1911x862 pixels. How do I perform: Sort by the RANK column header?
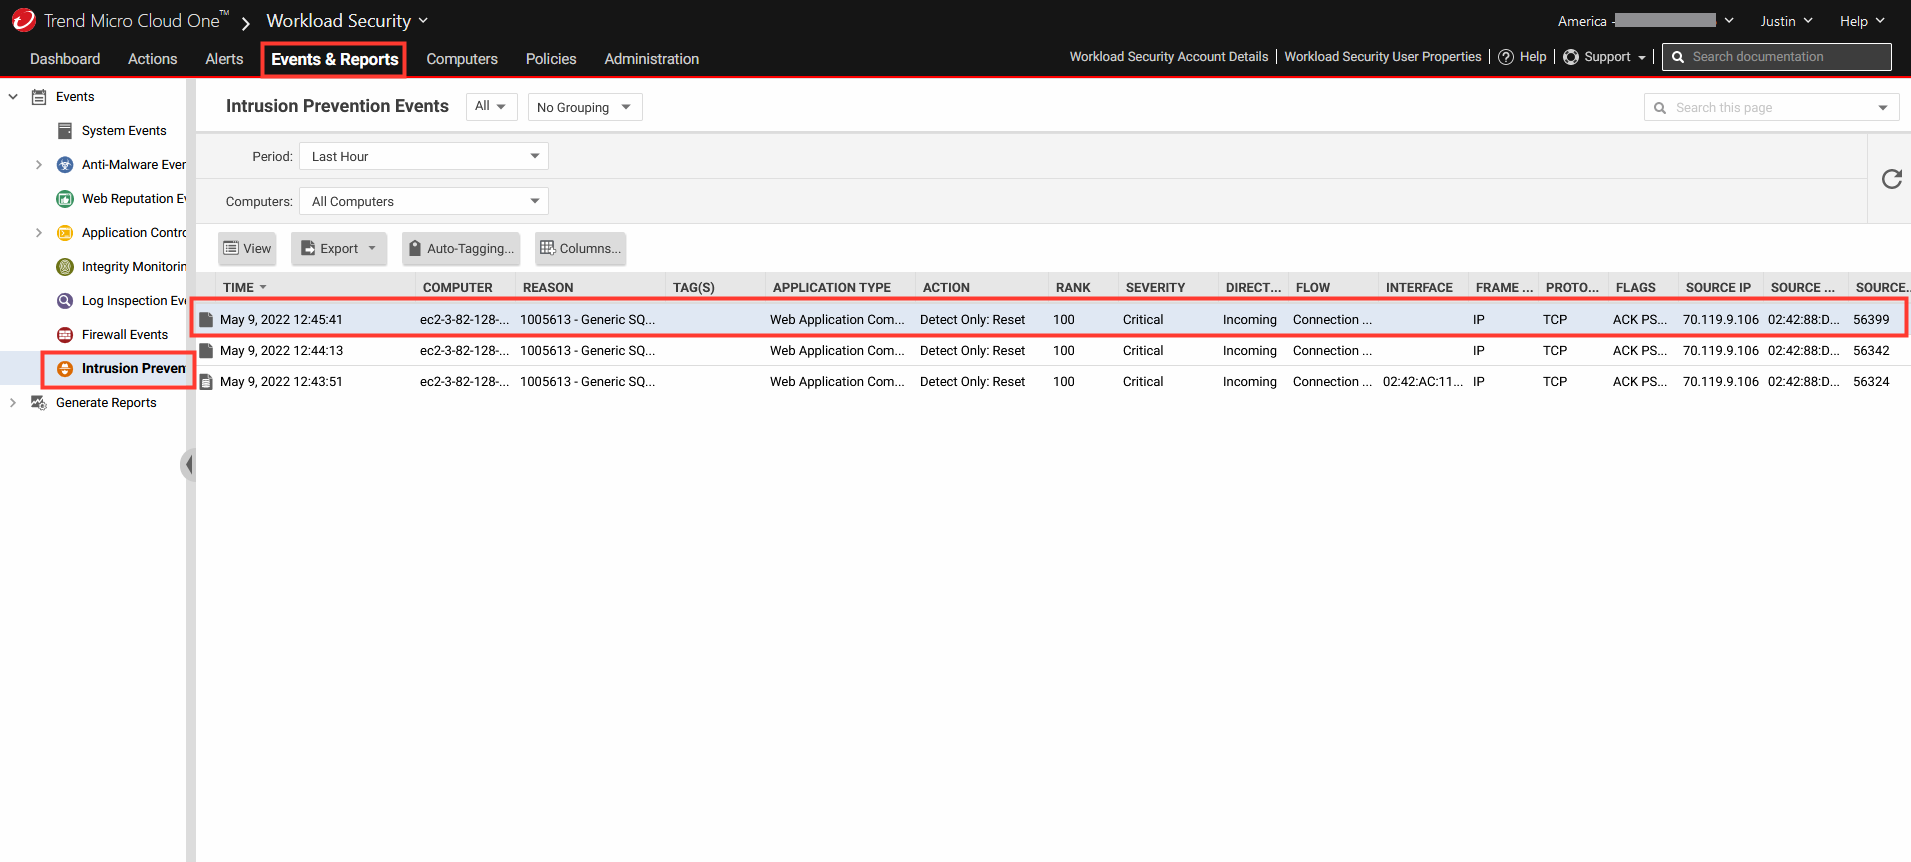click(x=1082, y=288)
